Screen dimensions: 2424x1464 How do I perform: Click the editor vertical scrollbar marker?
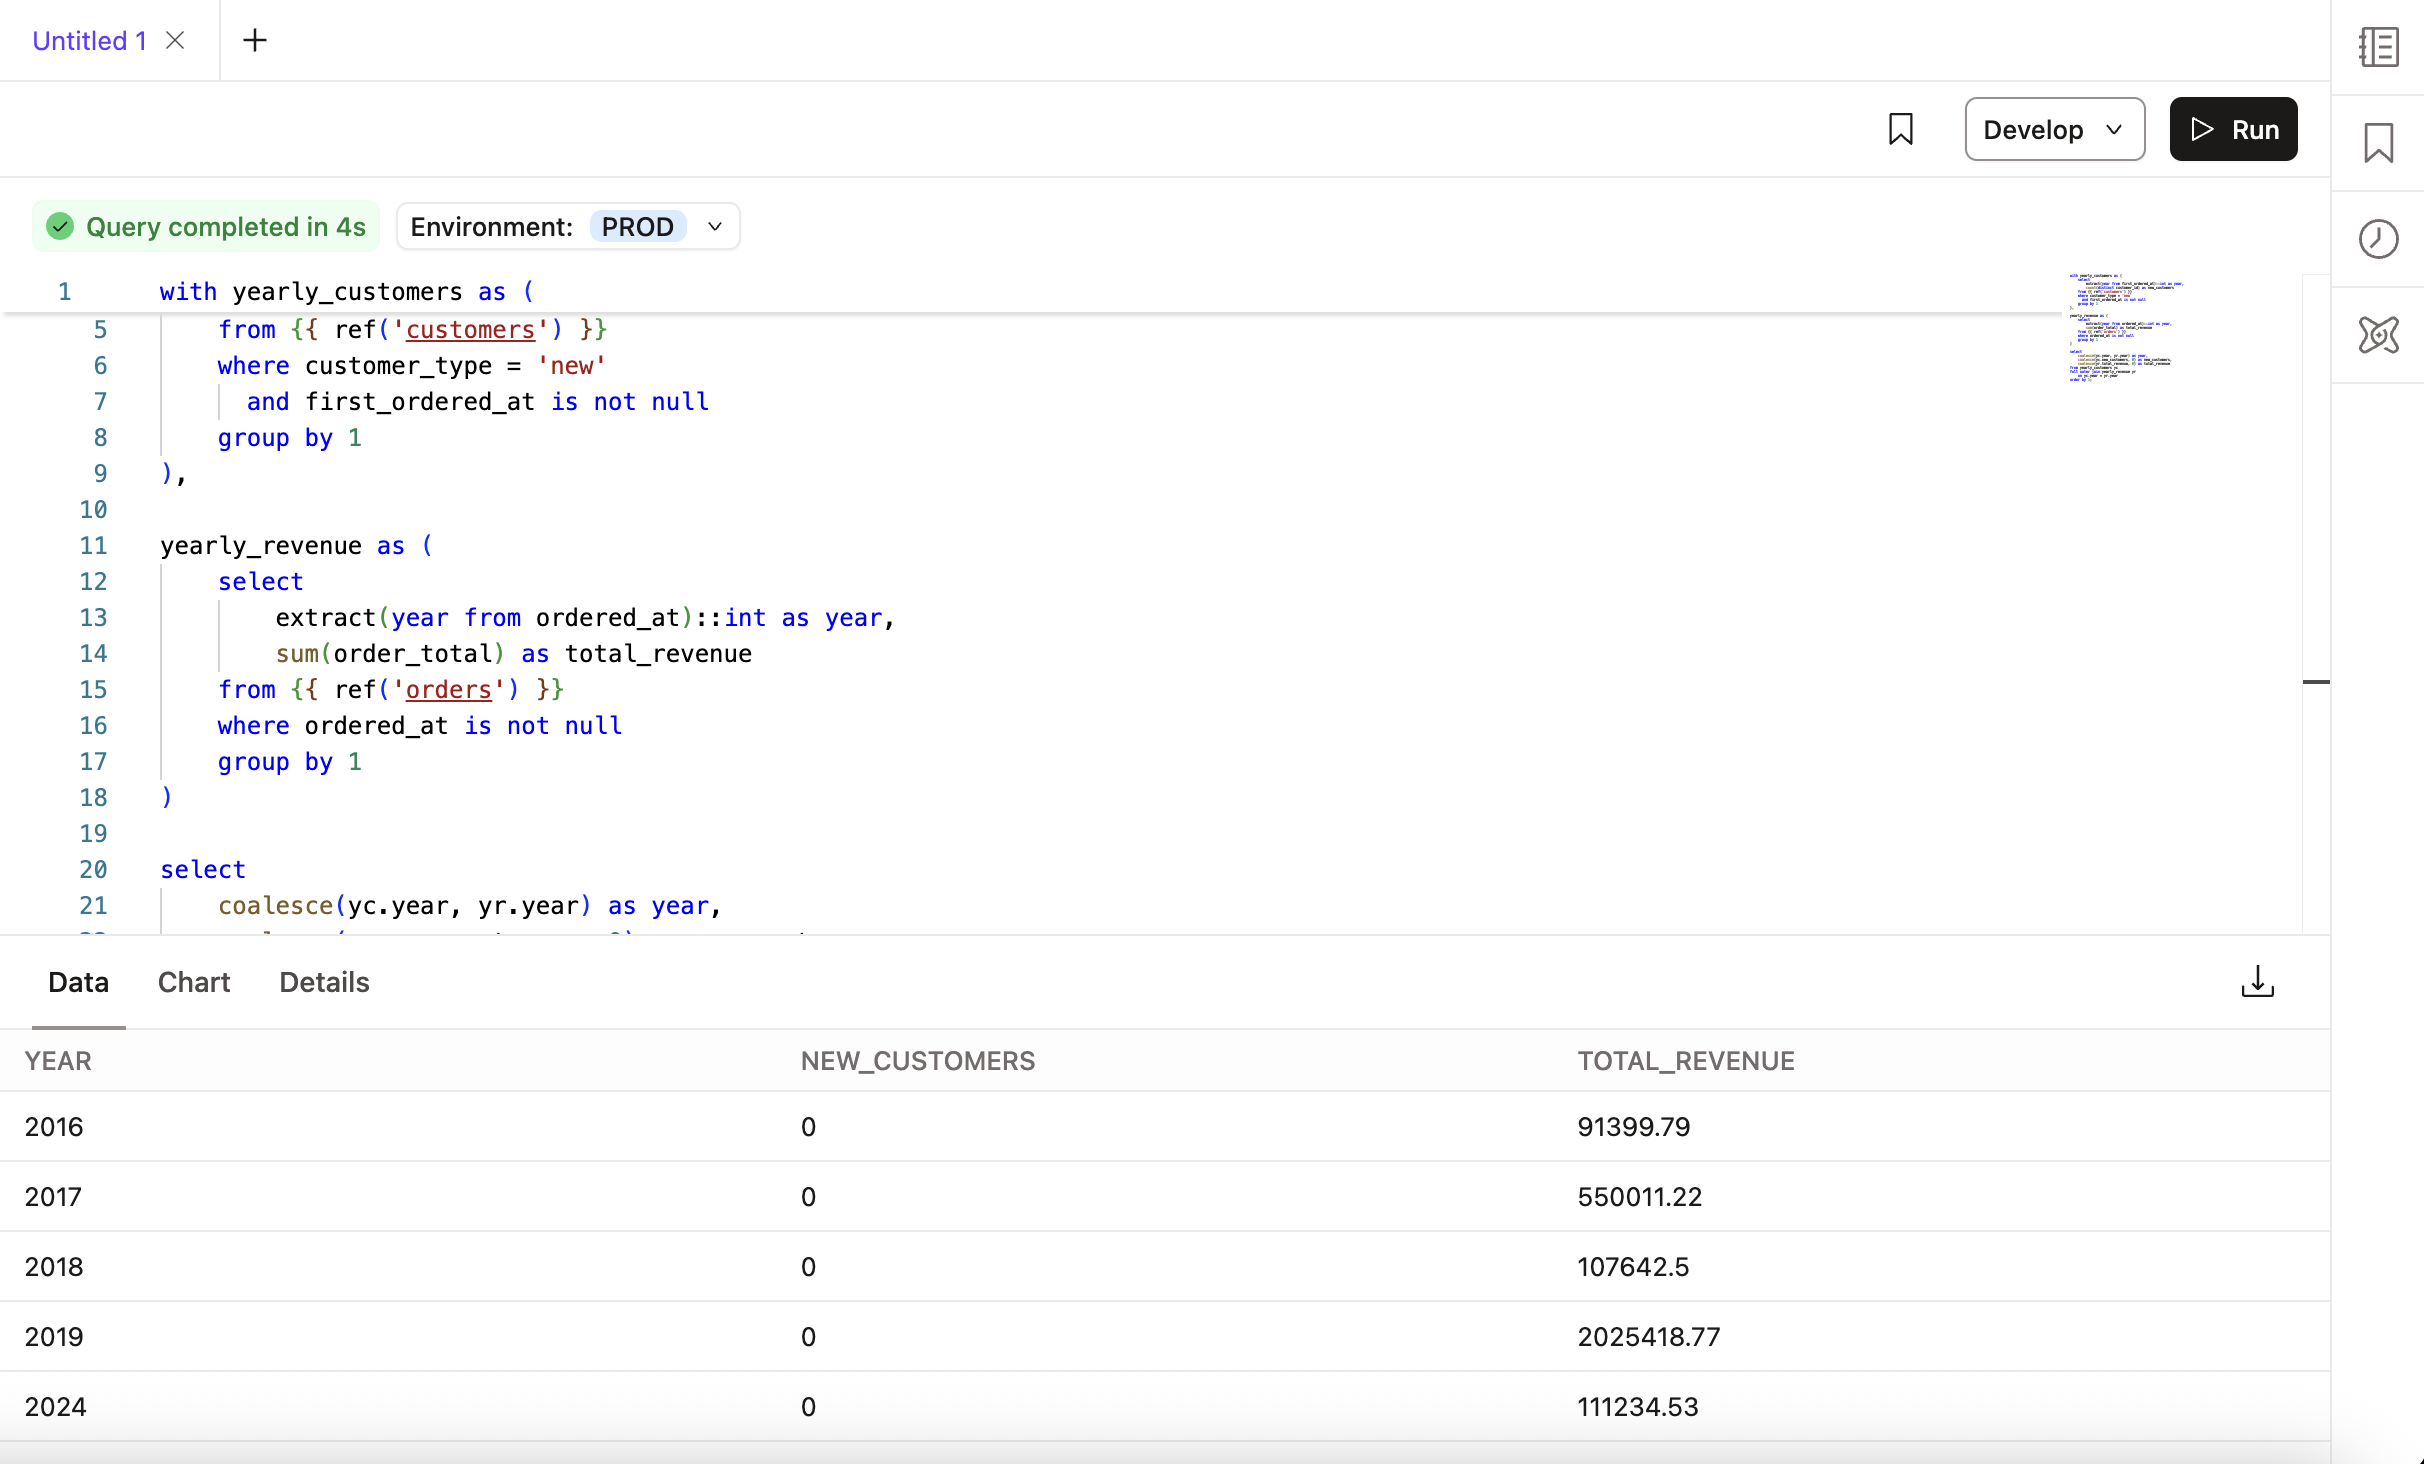(2316, 682)
